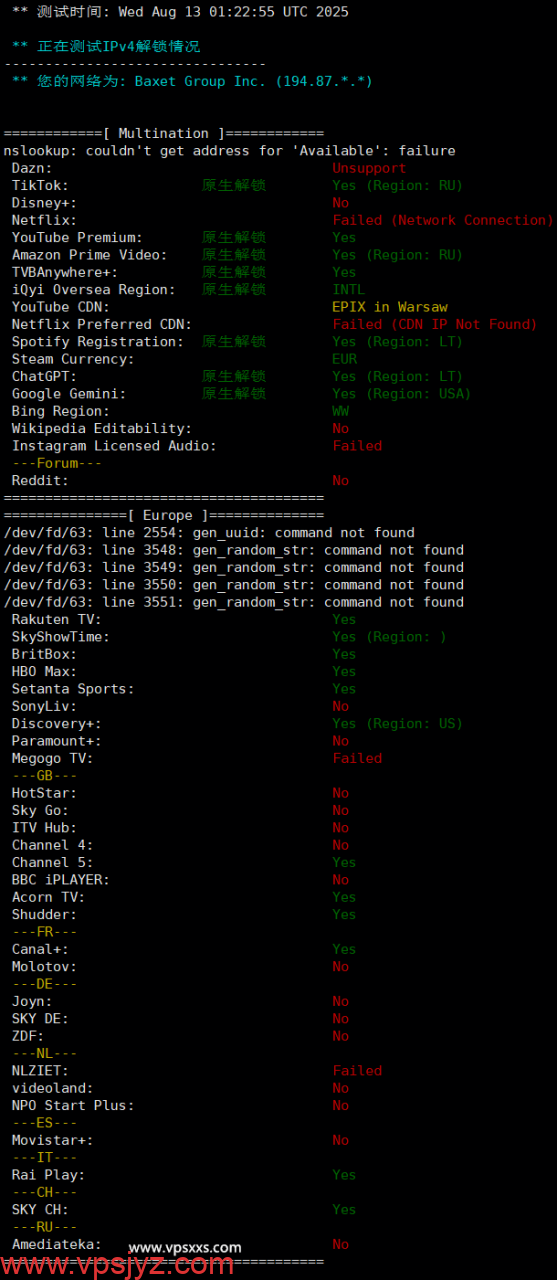Select the 'HBO Max:' label

pyautogui.click(x=44, y=672)
